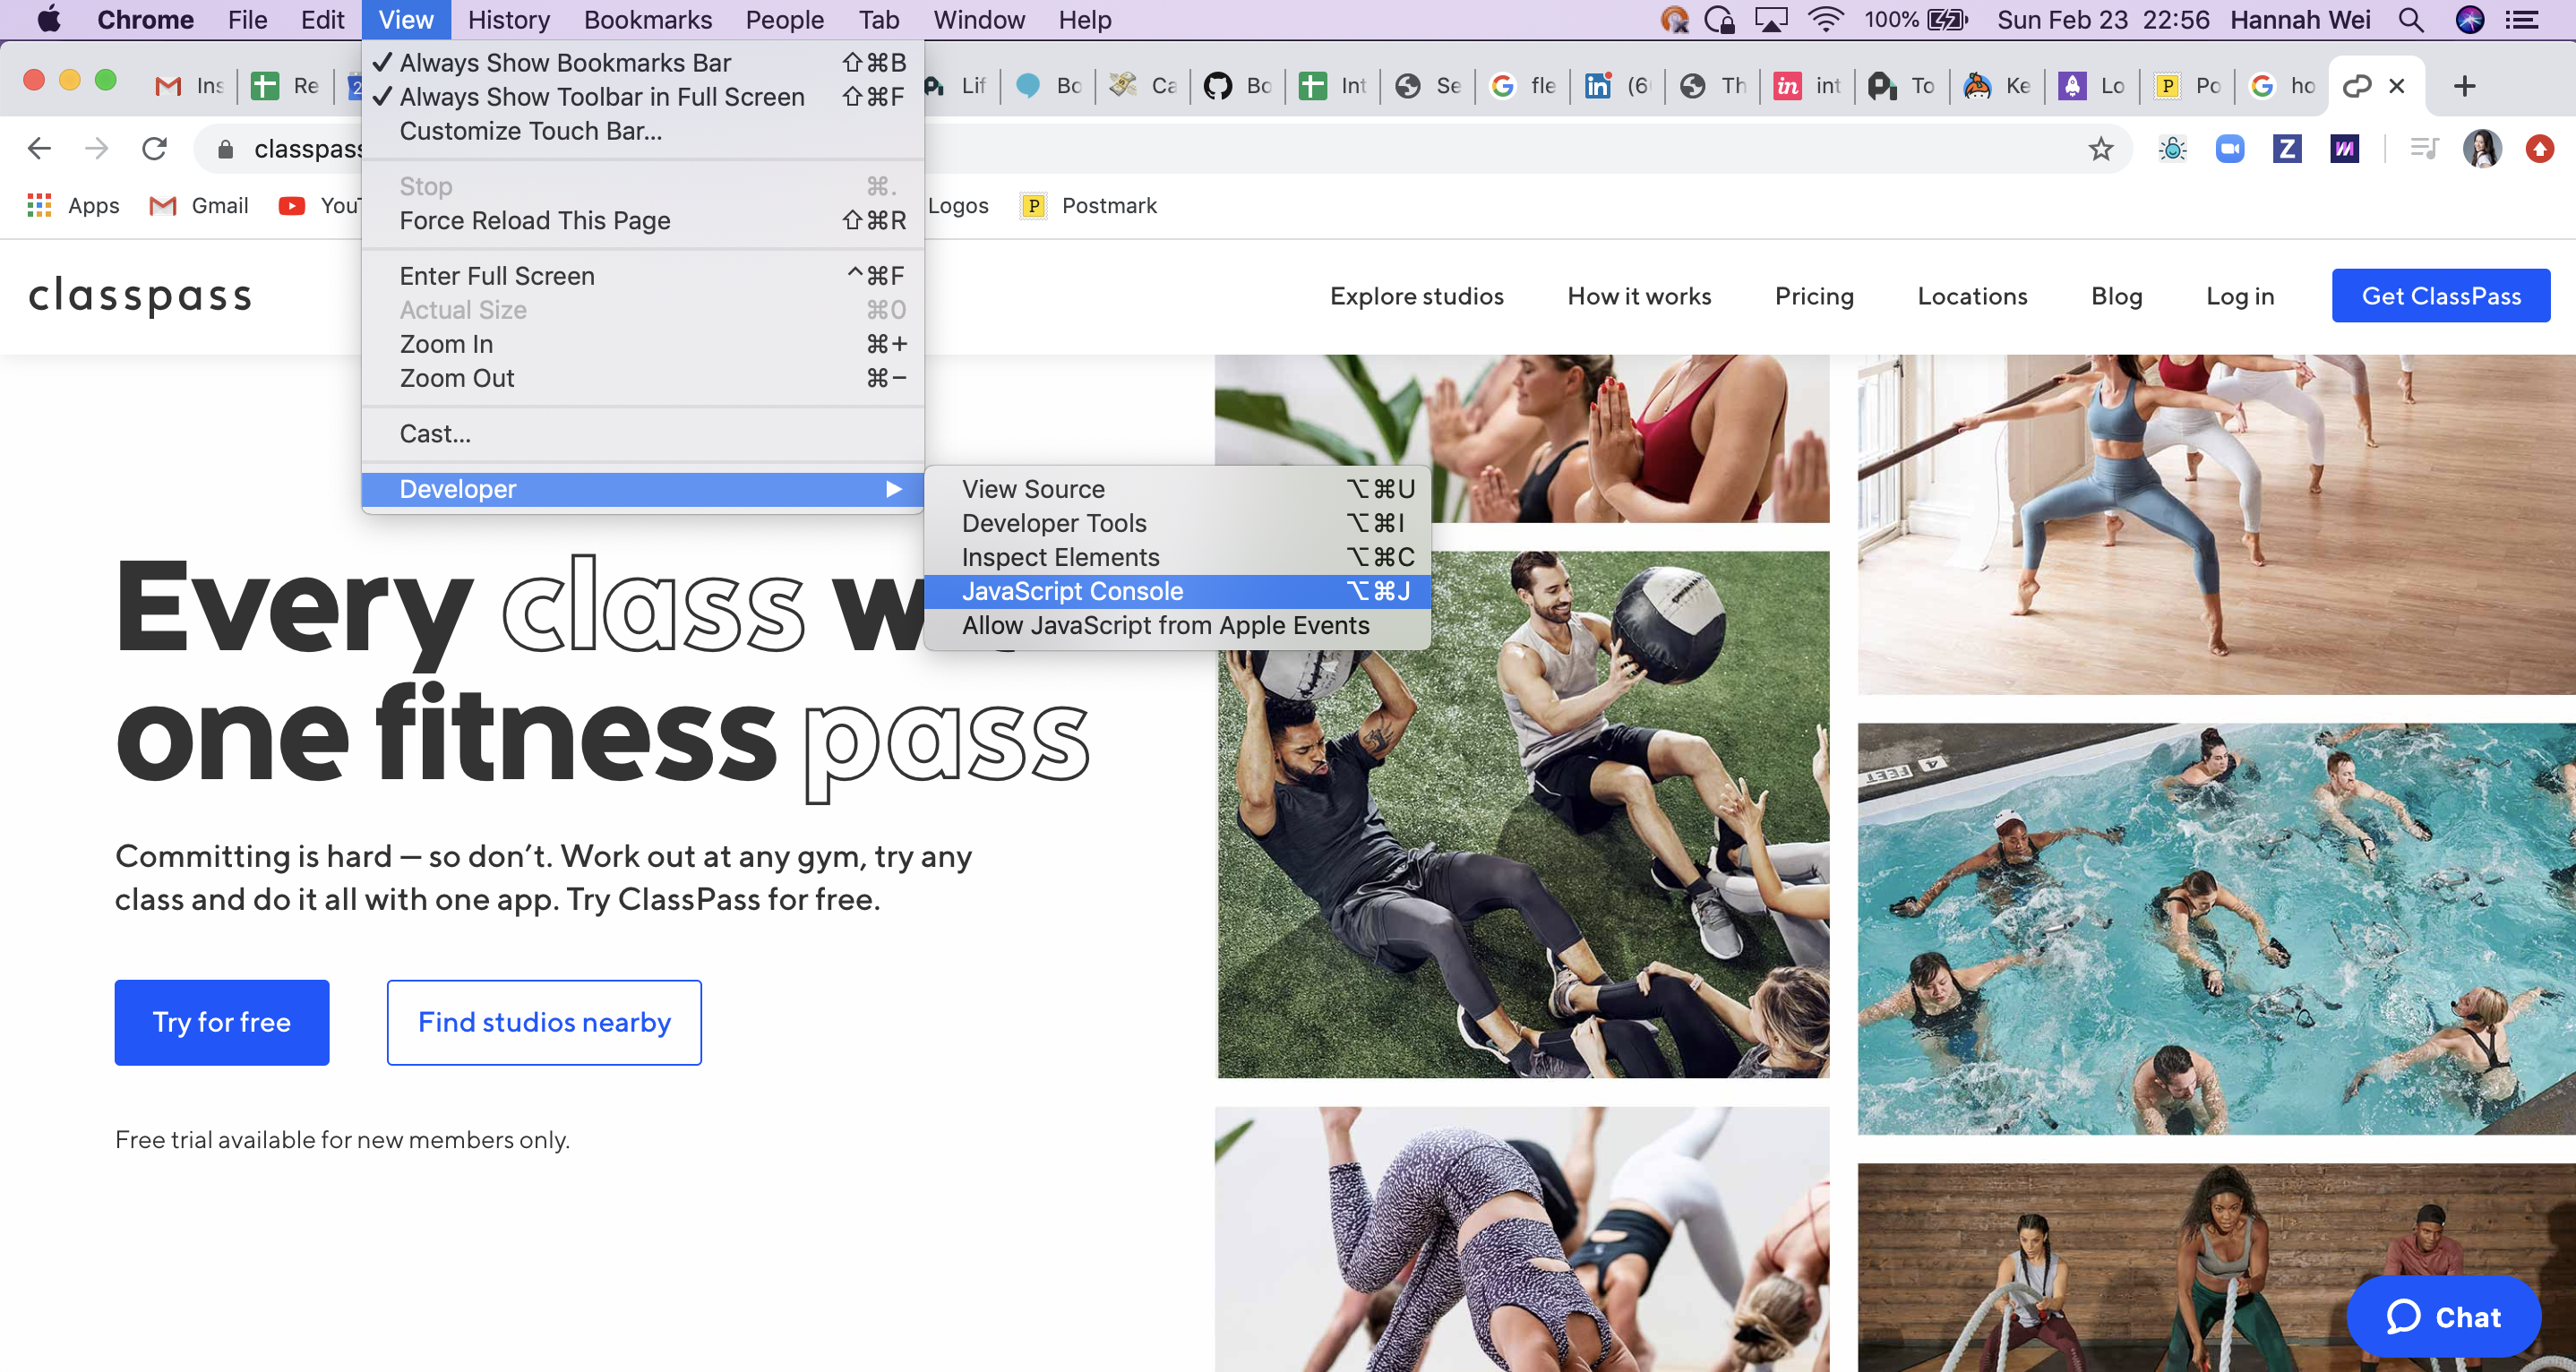2576x1372 pixels.
Task: Toggle Allow JavaScript from Apple Events
Action: coord(1177,625)
